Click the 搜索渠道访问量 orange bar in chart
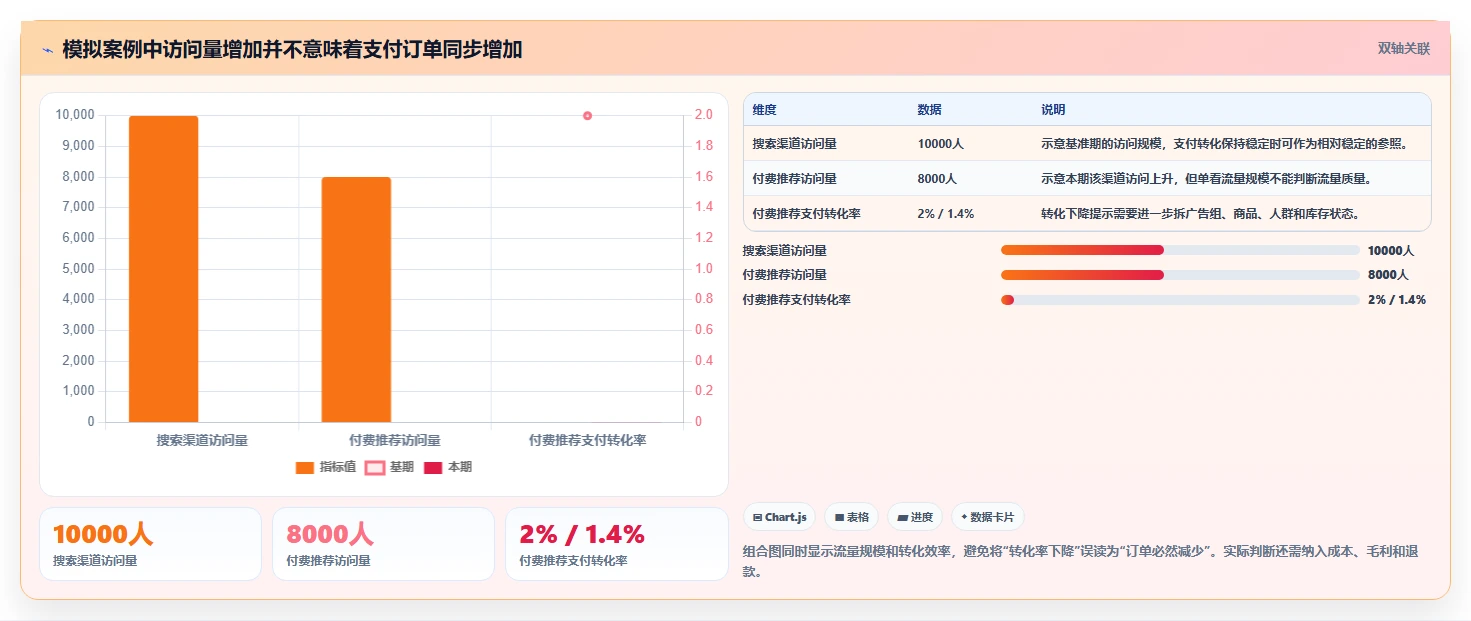This screenshot has height=621, width=1471. [164, 269]
